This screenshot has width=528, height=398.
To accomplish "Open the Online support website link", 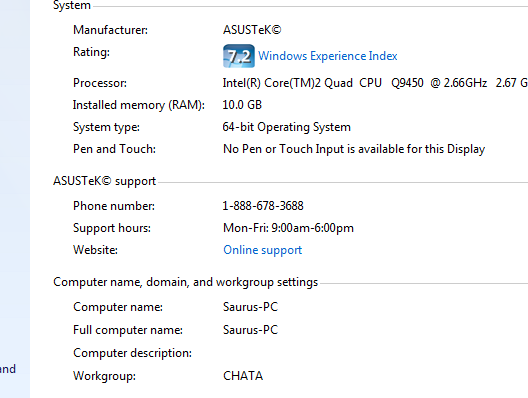I will [263, 250].
